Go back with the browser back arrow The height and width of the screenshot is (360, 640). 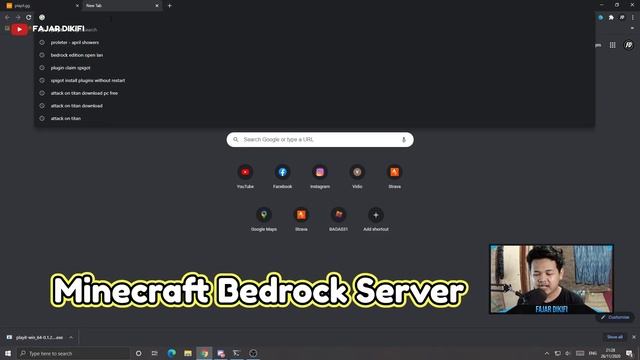coord(7,18)
